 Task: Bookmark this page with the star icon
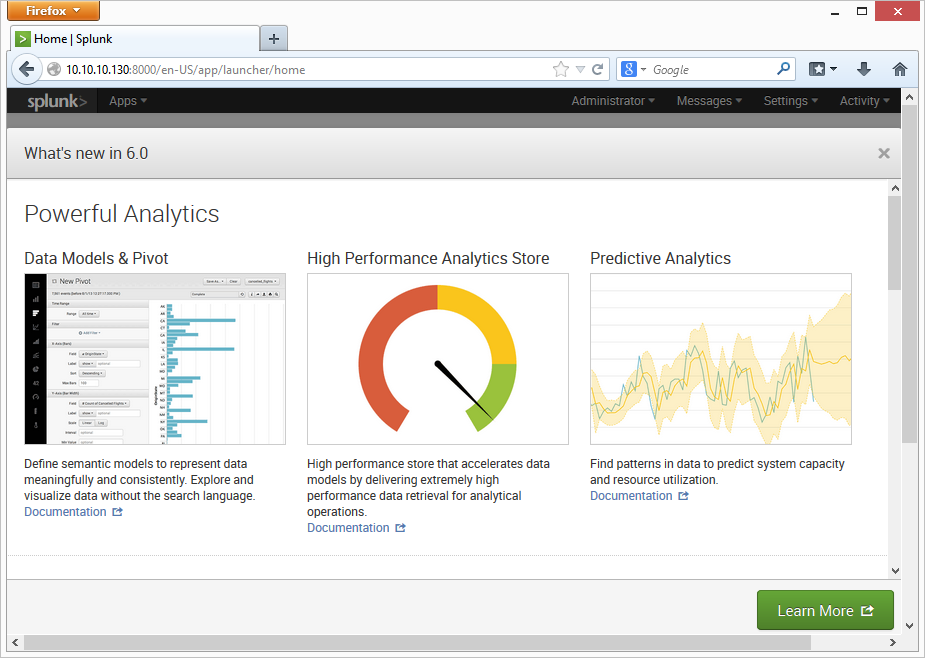pos(560,70)
